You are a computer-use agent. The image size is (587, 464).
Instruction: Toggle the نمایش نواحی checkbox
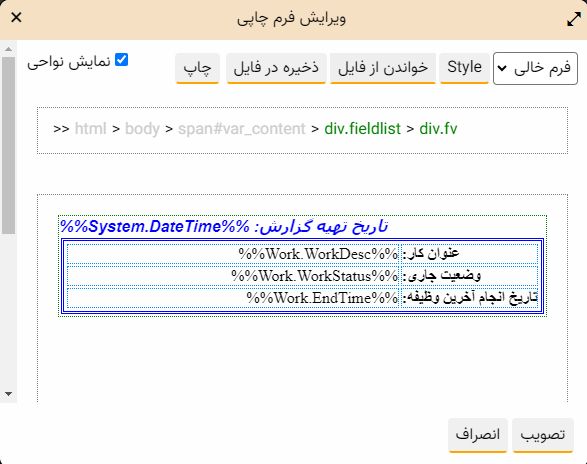(x=121, y=60)
